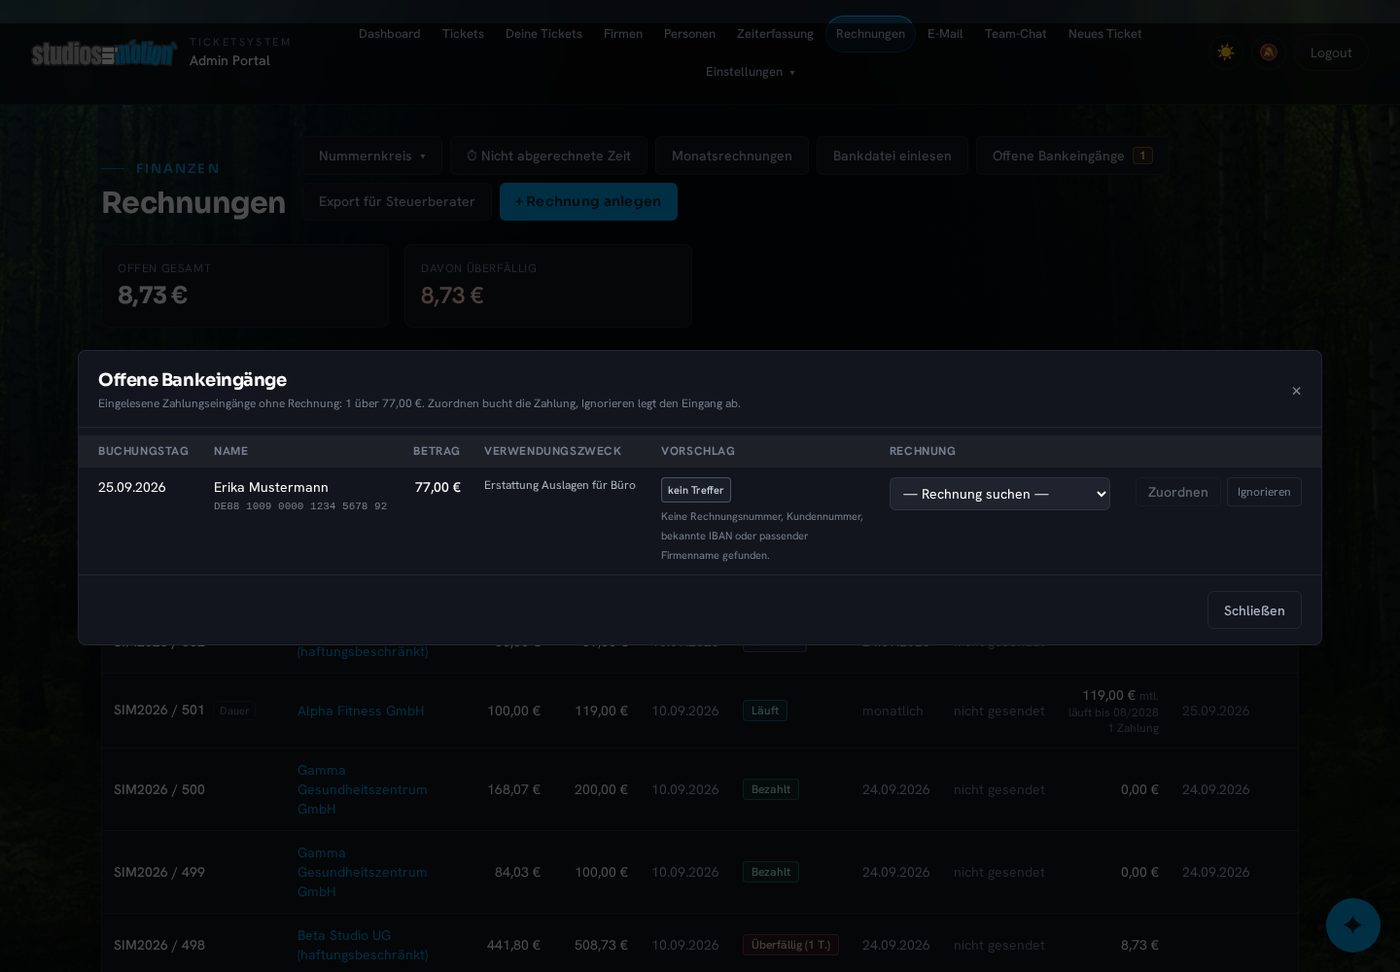
Task: Open Gamma Gesundheitszentrum link in row SIM2026 / 499
Action: (x=362, y=872)
